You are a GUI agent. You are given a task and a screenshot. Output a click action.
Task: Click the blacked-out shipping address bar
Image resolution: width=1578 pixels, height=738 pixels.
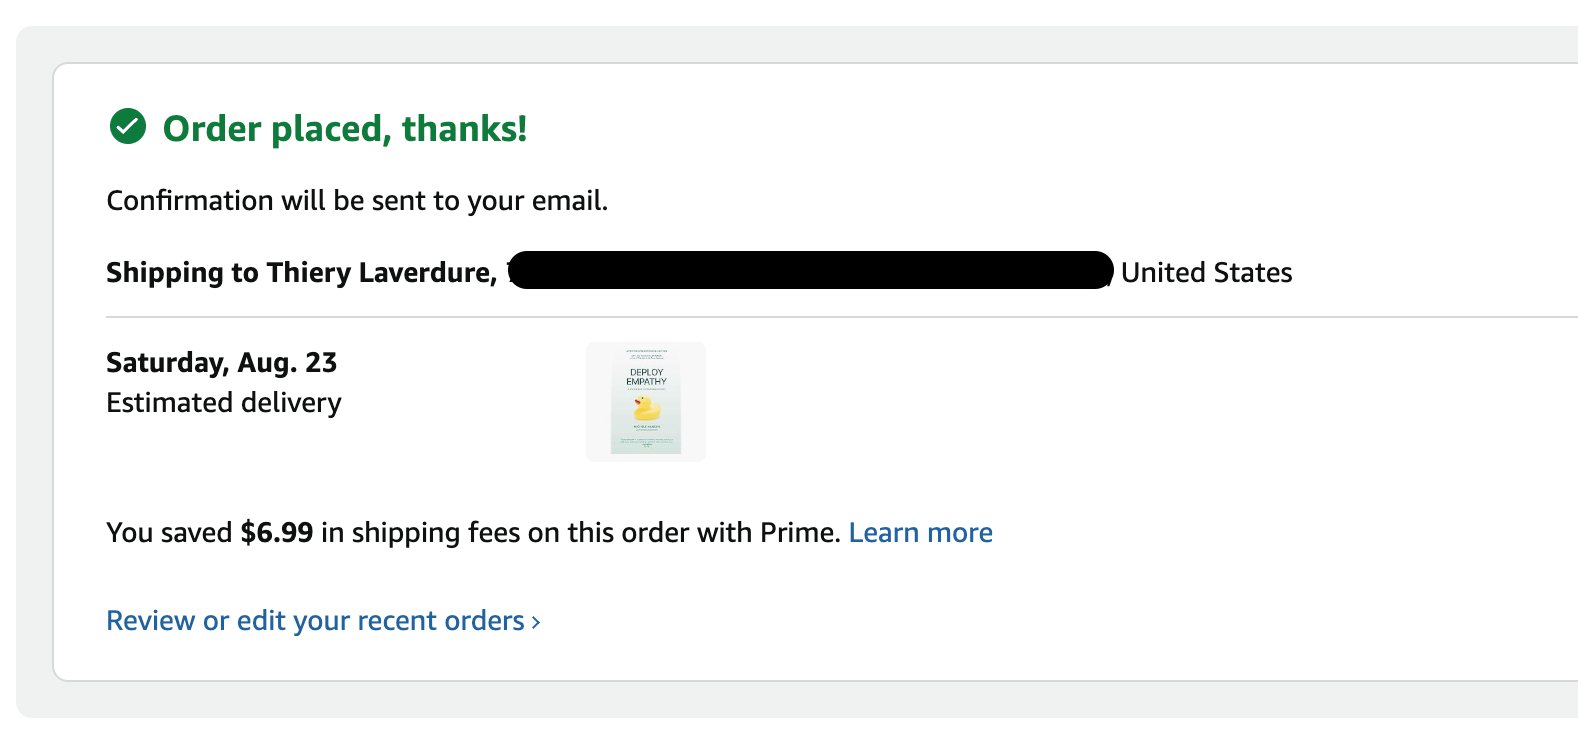(x=810, y=270)
